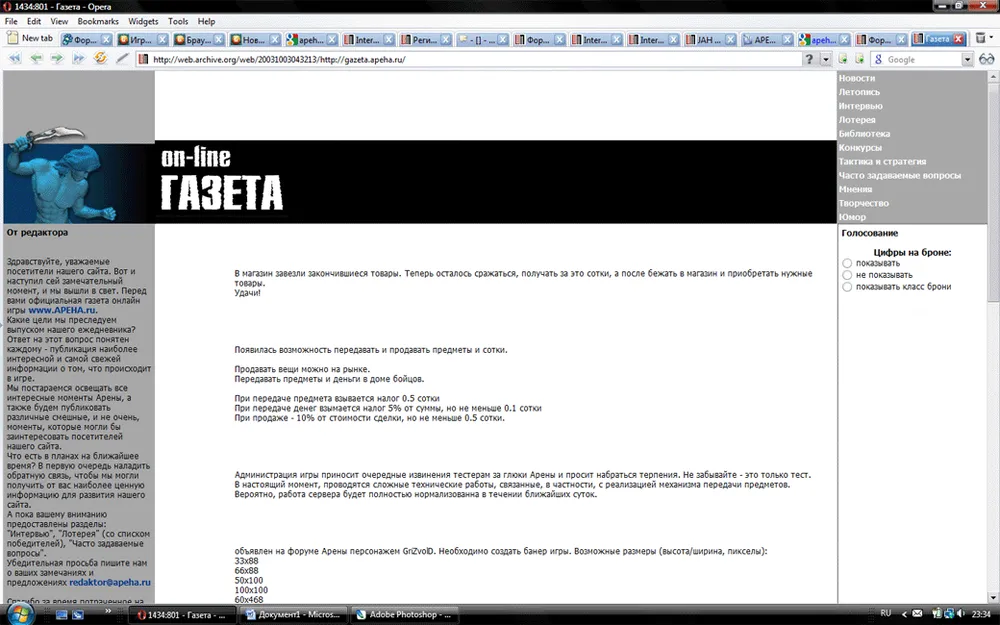
Task: Select the 'не показывать' radio option
Action: click(847, 275)
